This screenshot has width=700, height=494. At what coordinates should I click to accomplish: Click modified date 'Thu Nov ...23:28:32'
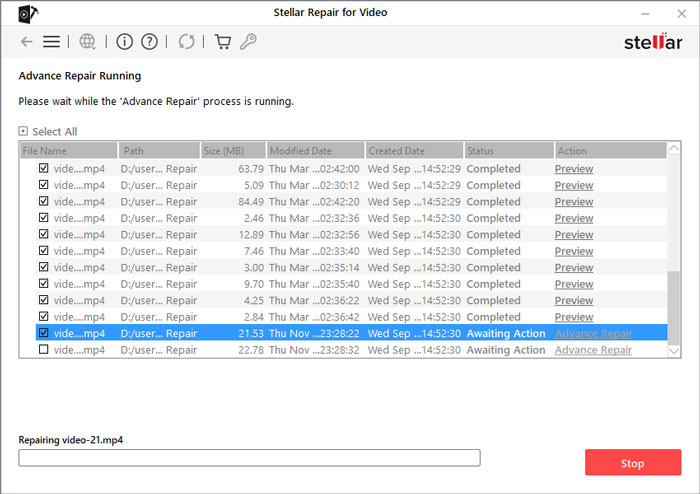(x=314, y=350)
